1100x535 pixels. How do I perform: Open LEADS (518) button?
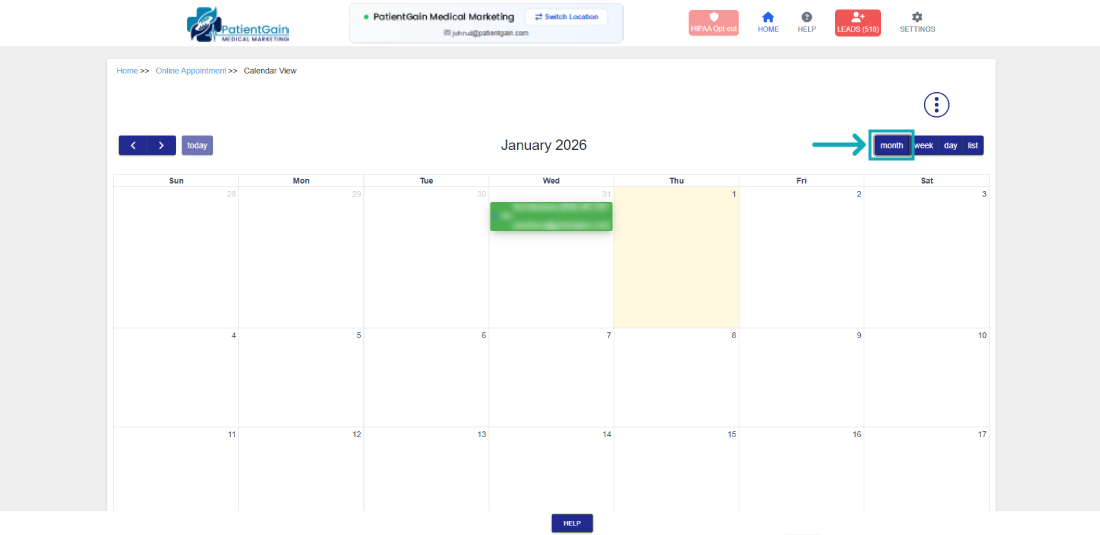857,23
